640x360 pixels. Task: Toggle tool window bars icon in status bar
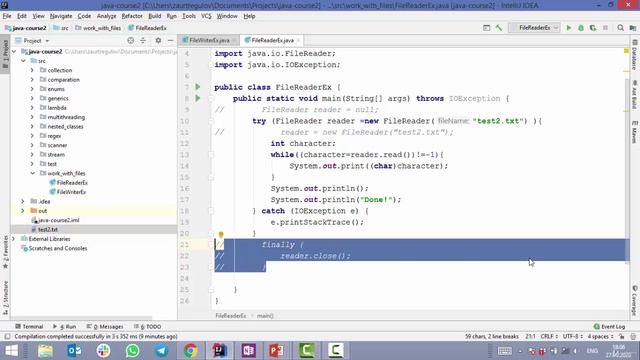[x=7, y=337]
